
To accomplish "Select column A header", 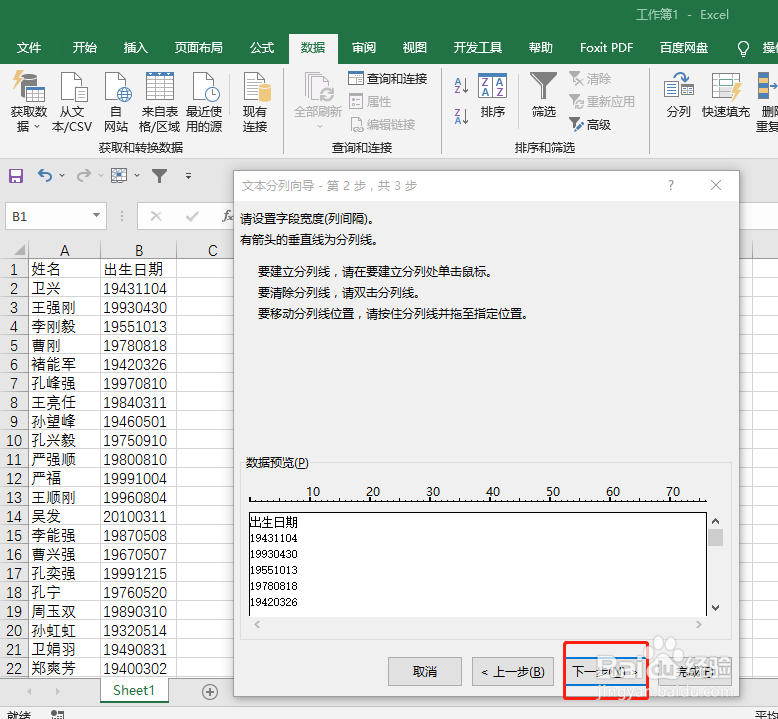I will [65, 250].
